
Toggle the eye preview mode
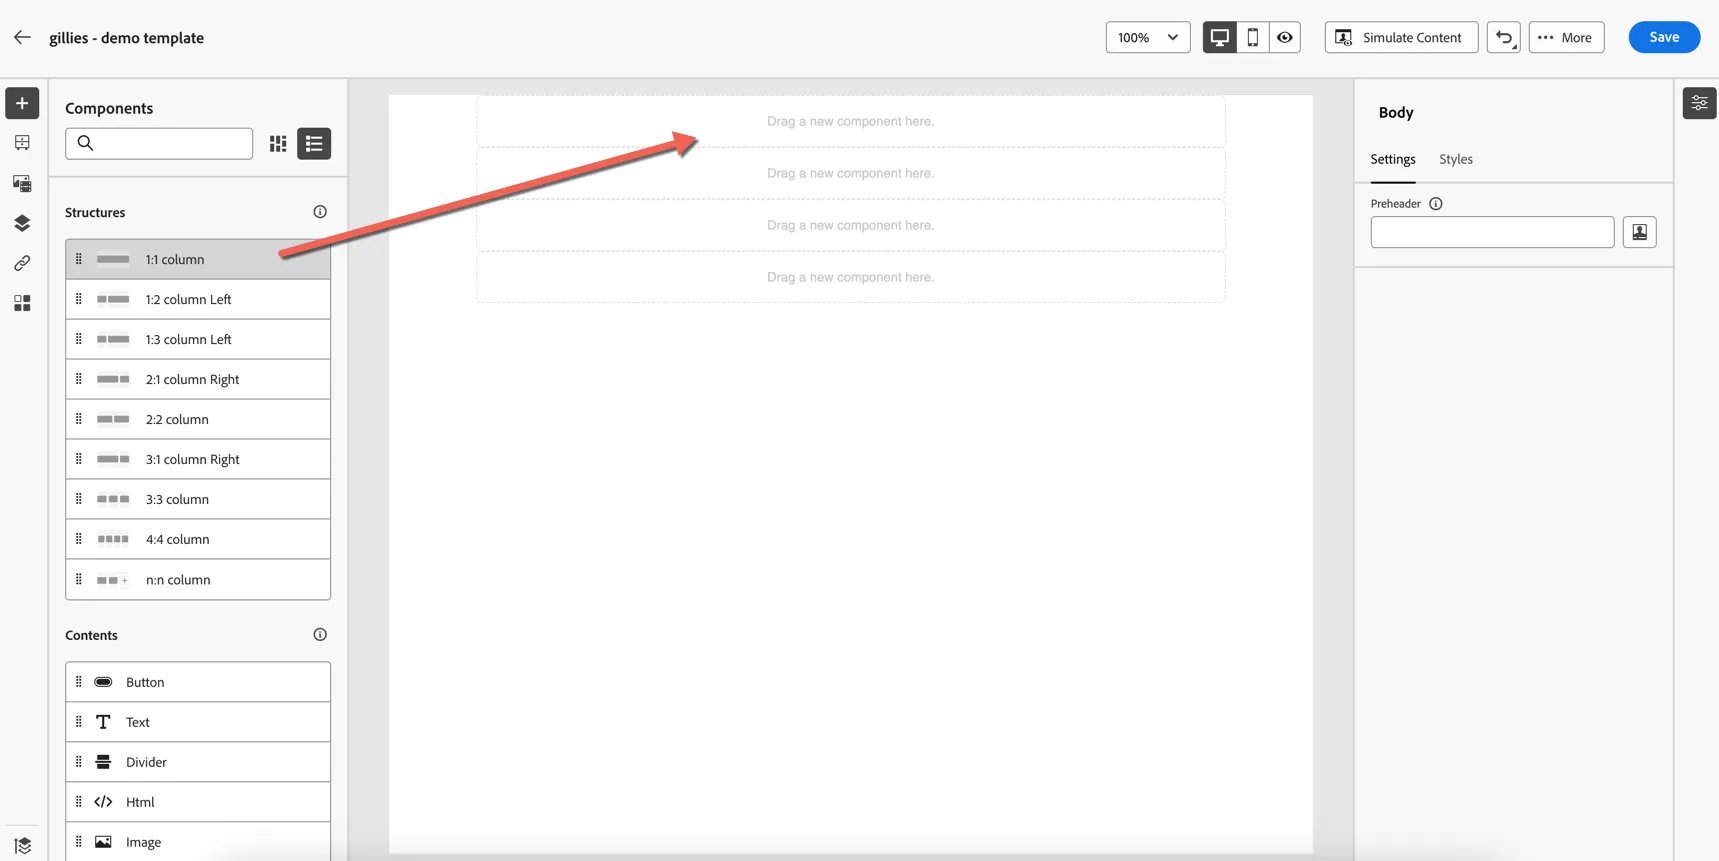pyautogui.click(x=1285, y=37)
